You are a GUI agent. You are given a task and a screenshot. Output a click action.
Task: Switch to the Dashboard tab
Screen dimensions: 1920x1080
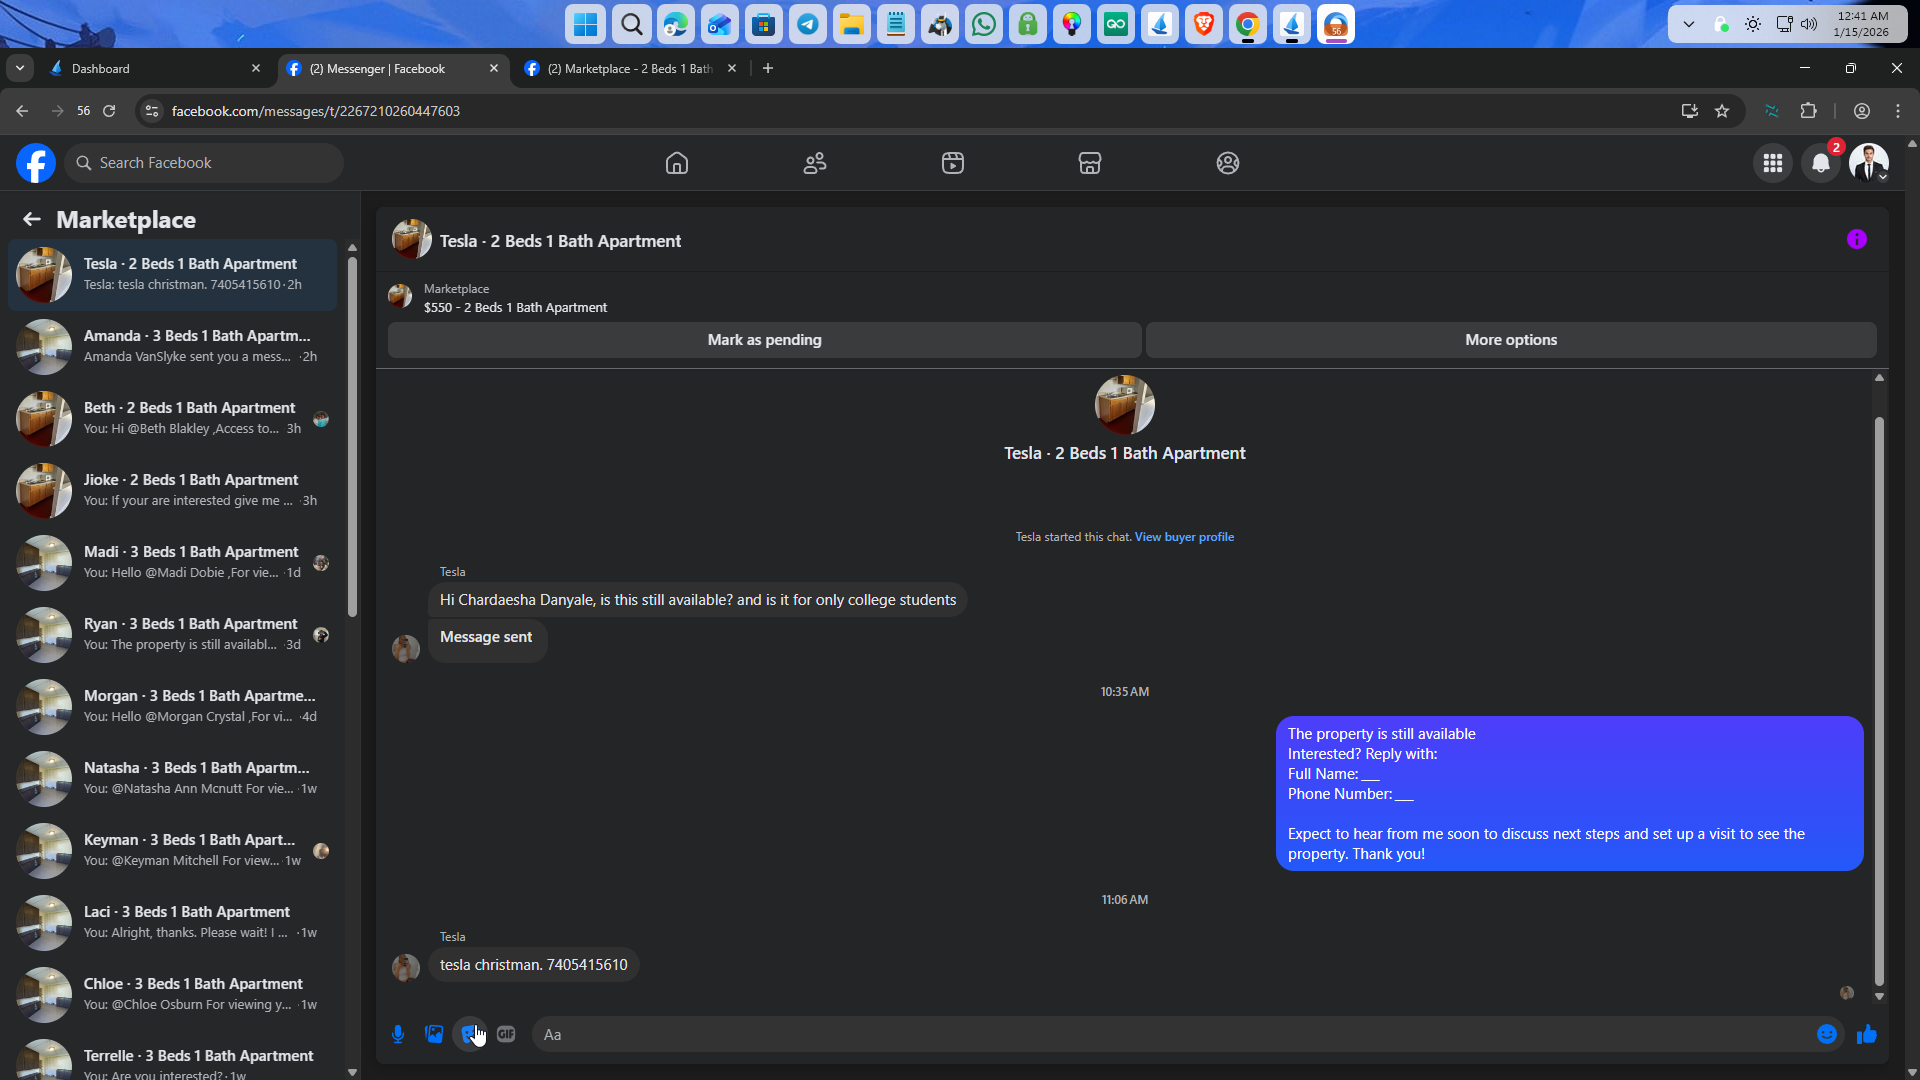pos(150,68)
